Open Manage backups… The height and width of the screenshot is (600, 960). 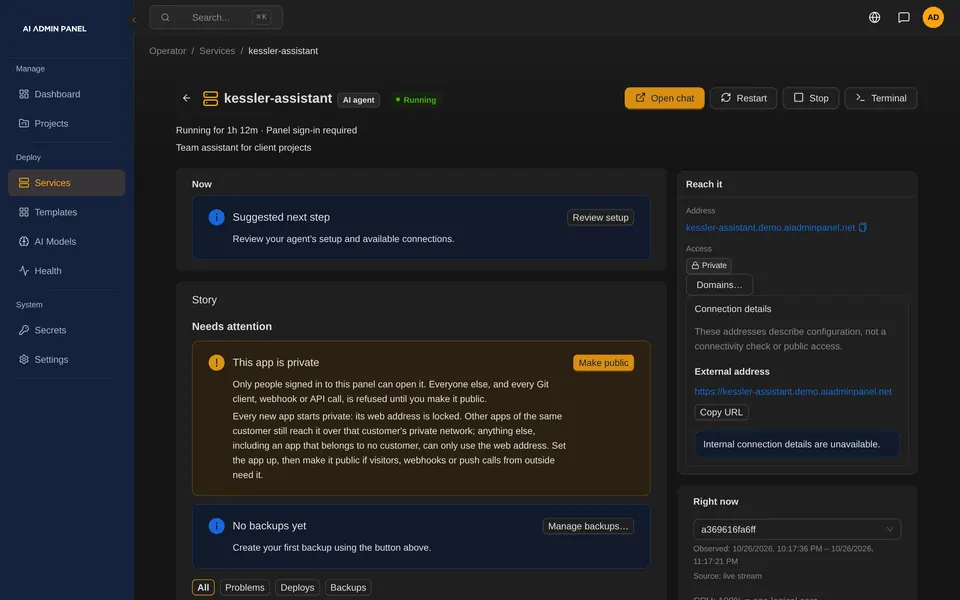[588, 527]
